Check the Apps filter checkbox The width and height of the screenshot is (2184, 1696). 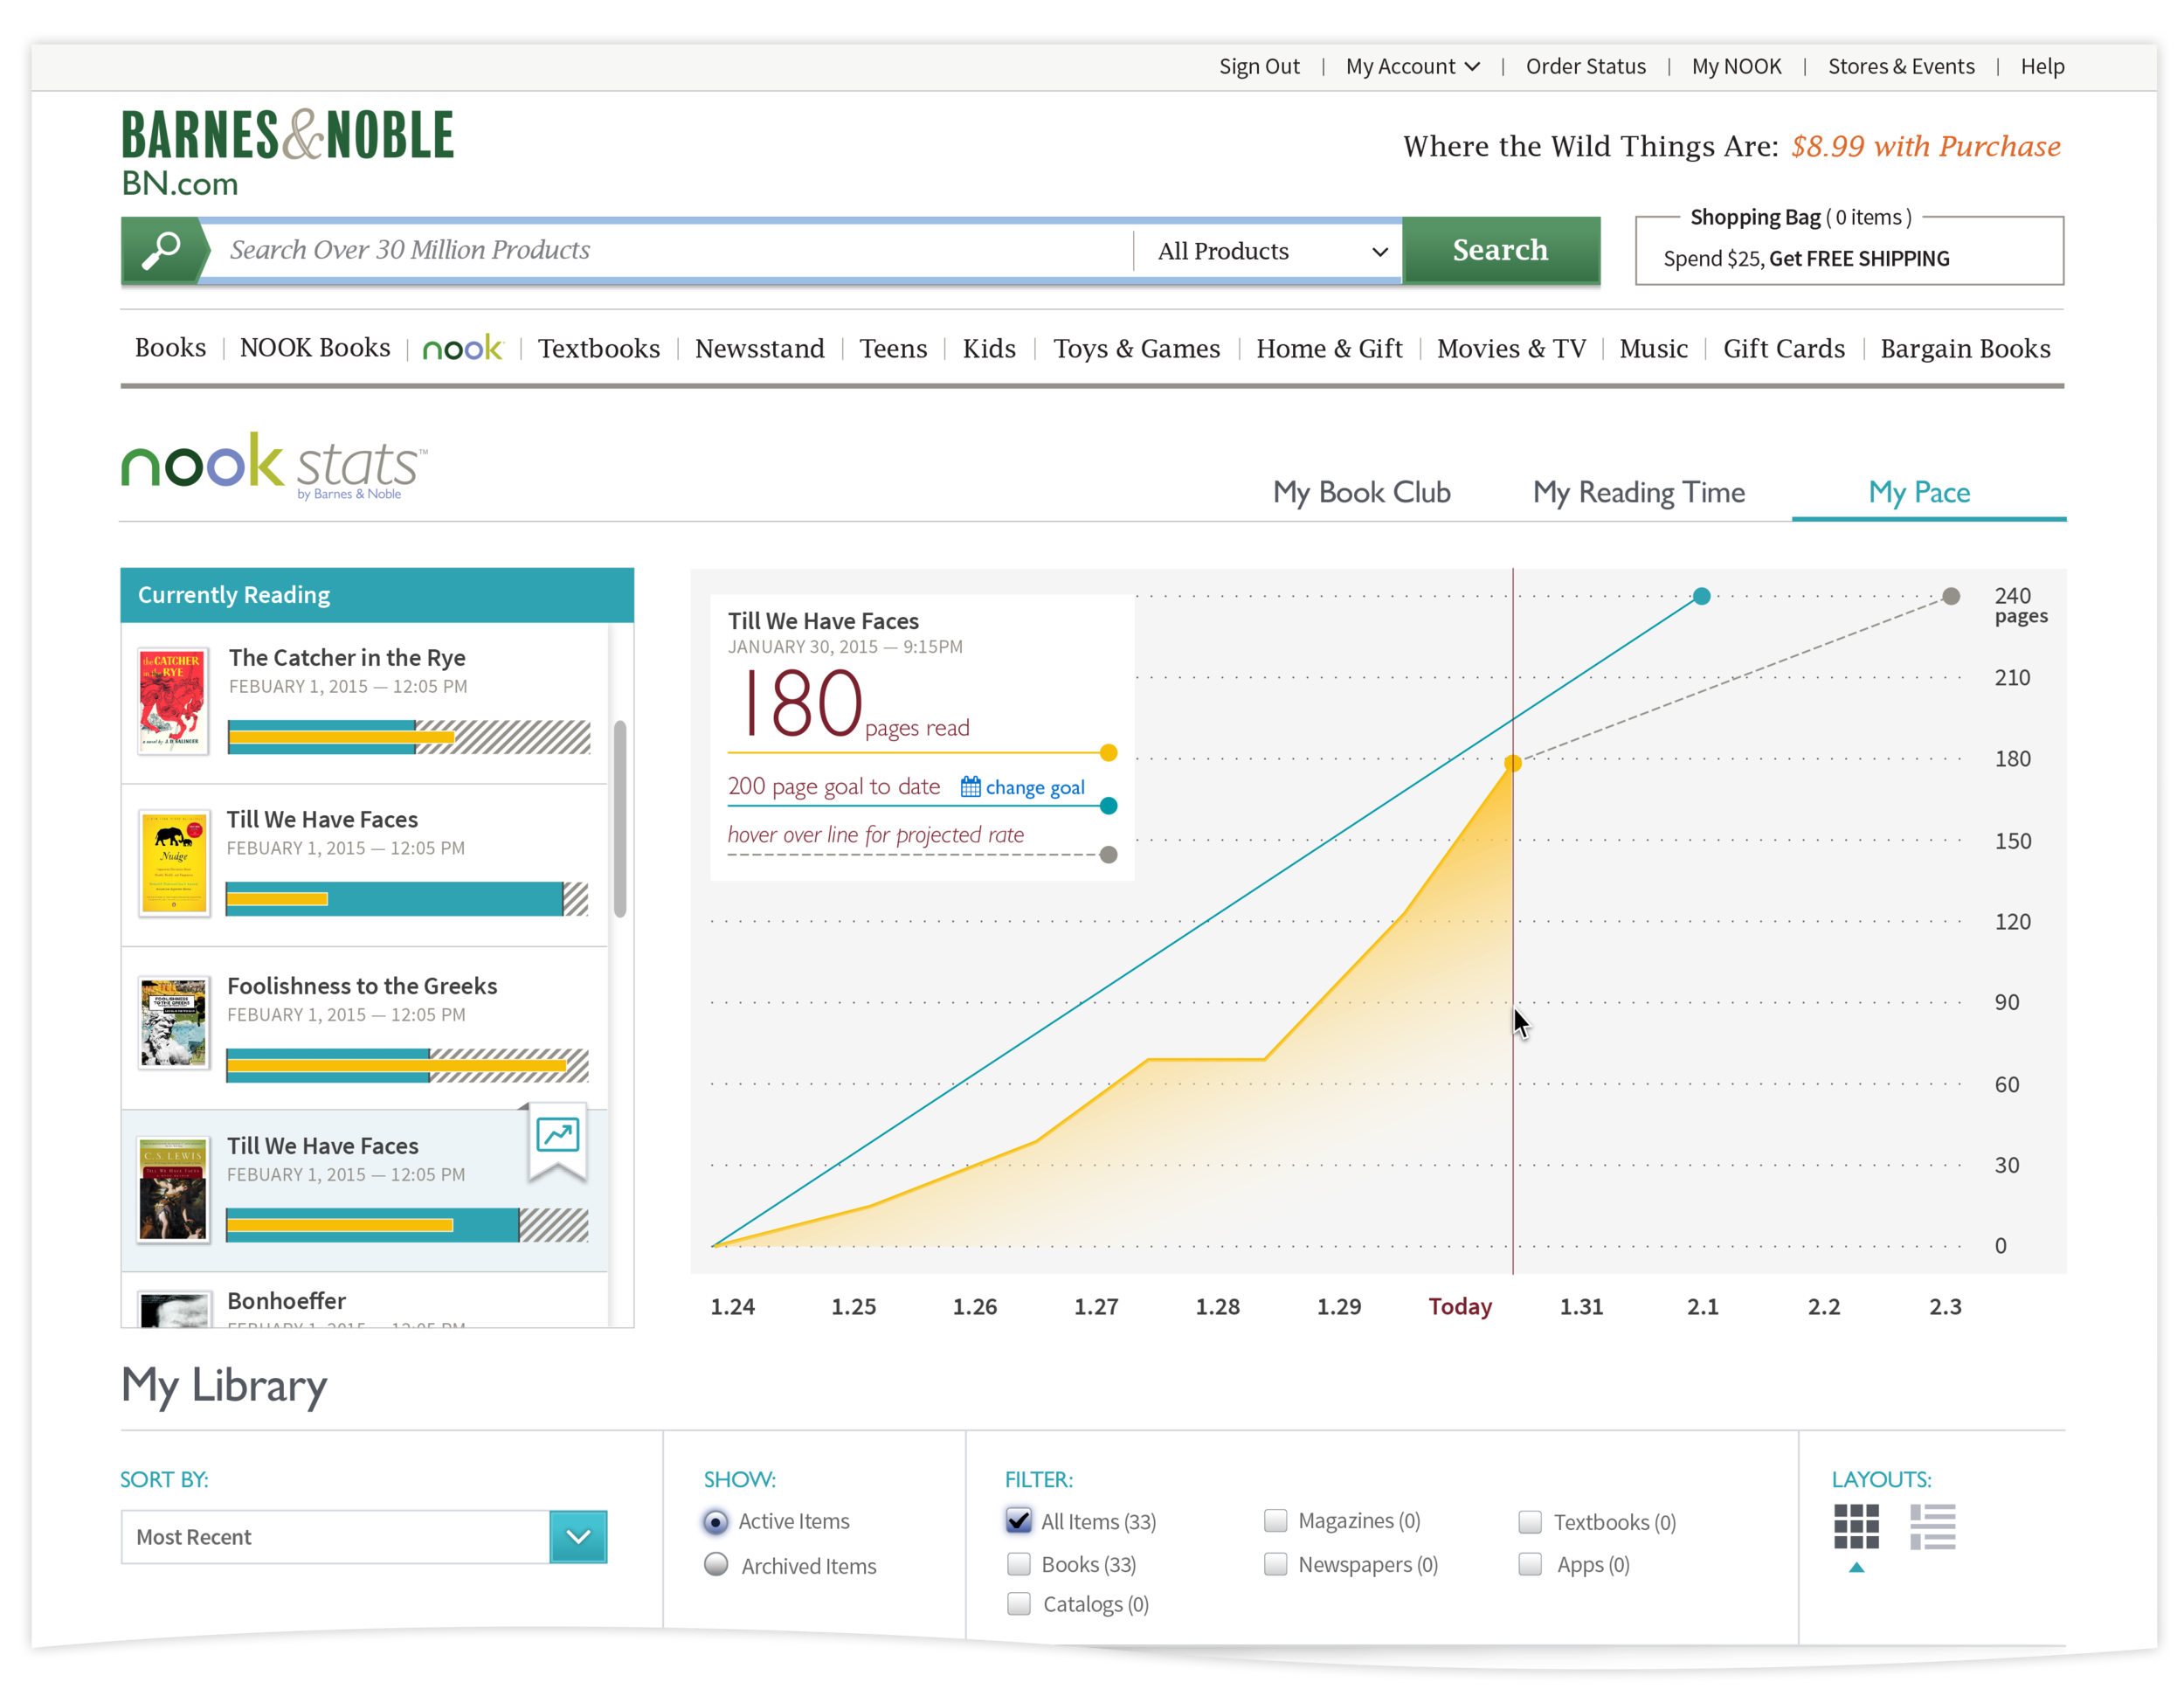pyautogui.click(x=1530, y=1564)
